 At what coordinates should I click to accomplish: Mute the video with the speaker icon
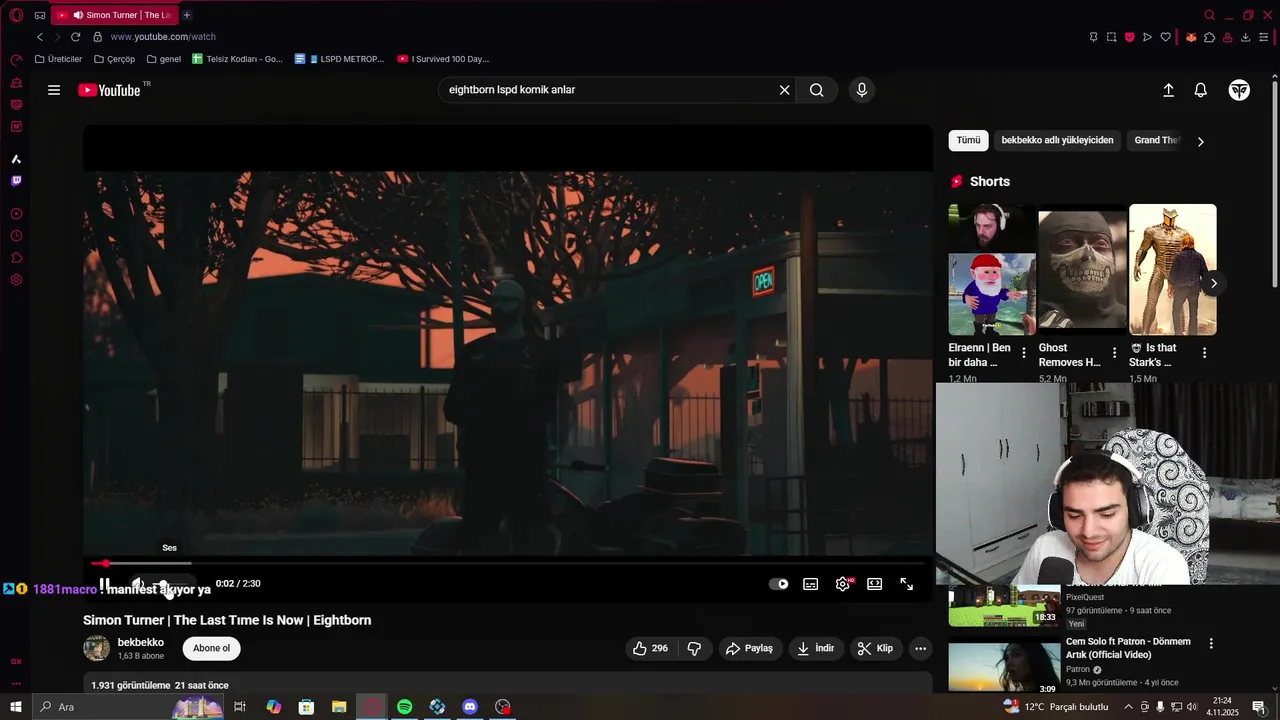point(138,584)
